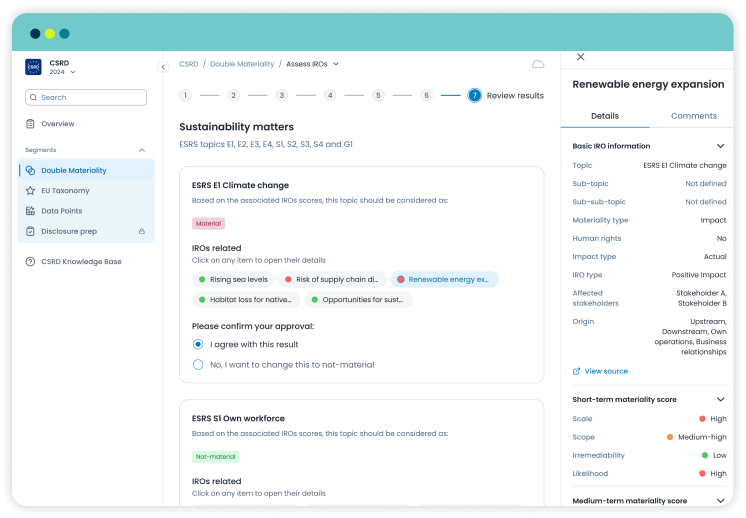The height and width of the screenshot is (518, 746).
Task: Click the CSRD breadcrumb link
Action: 189,64
